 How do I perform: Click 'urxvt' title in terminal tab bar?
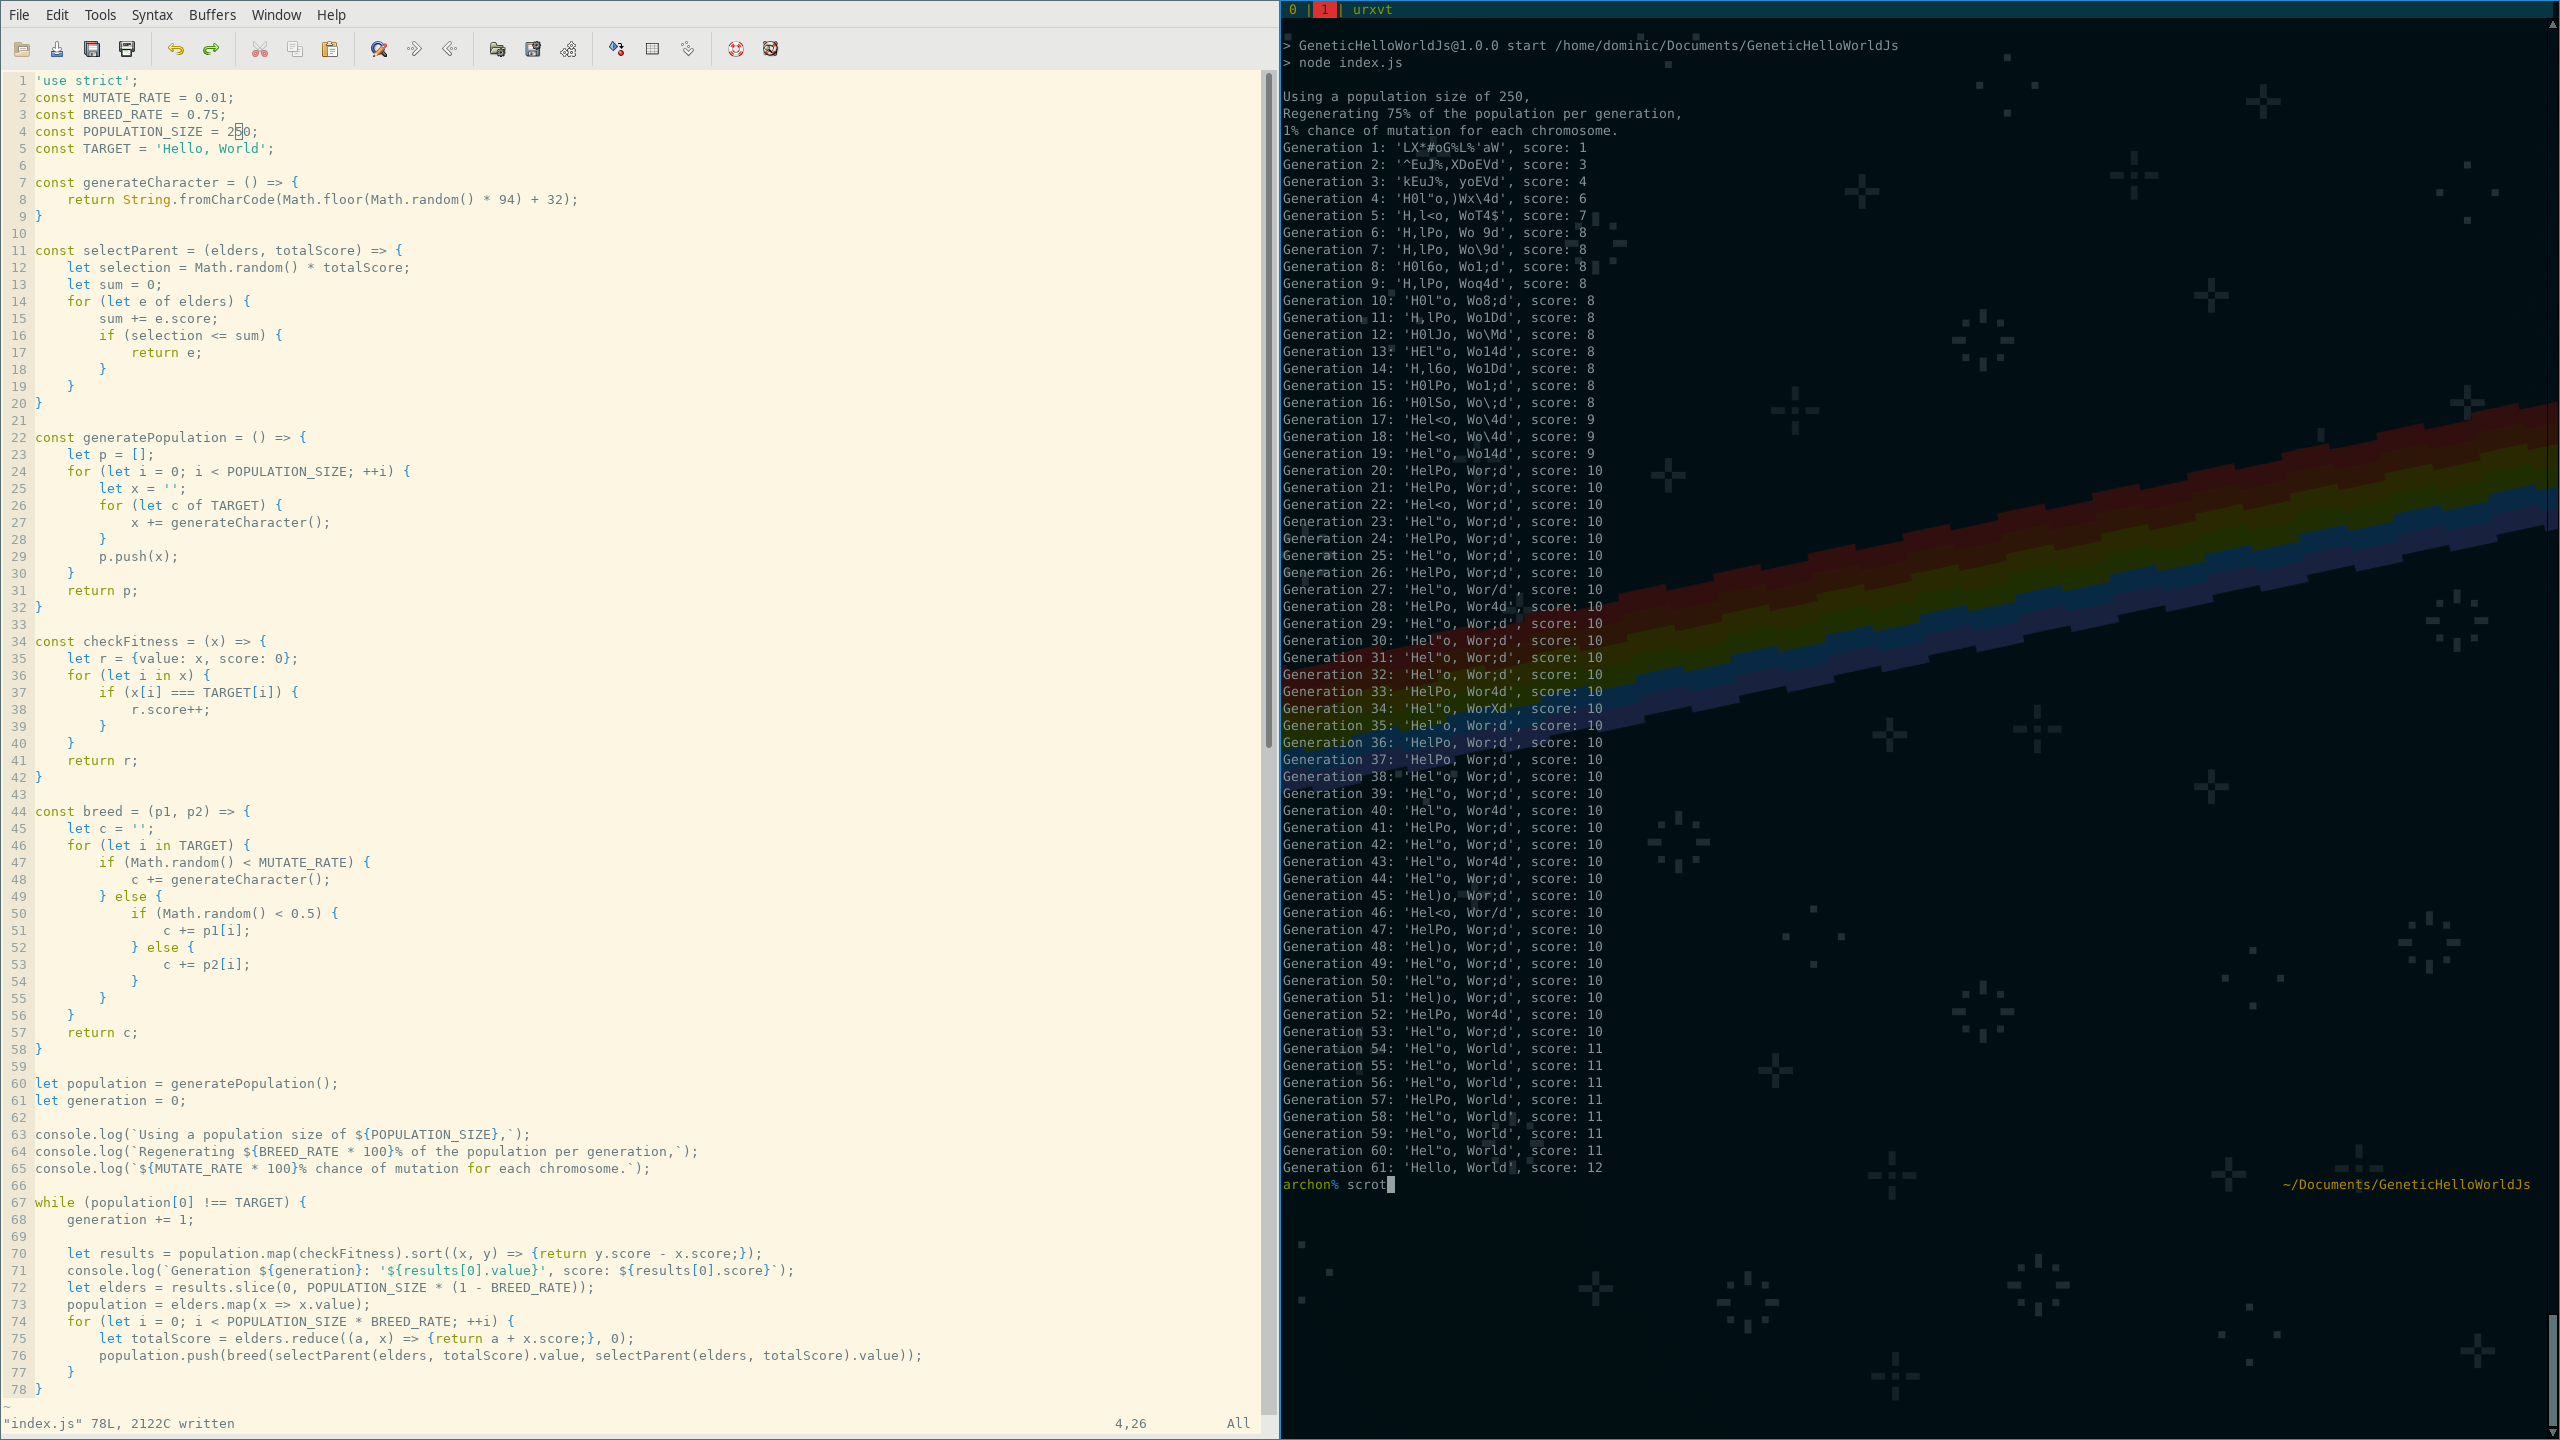(x=1372, y=9)
